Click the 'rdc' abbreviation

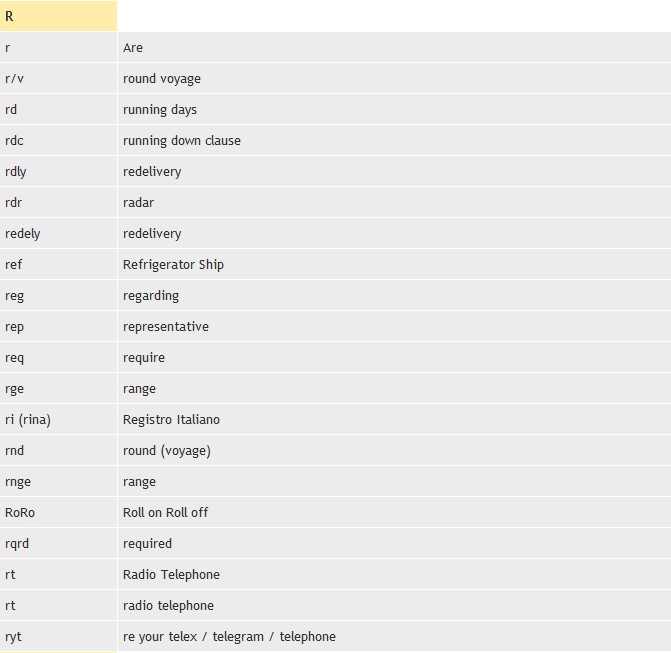14,141
